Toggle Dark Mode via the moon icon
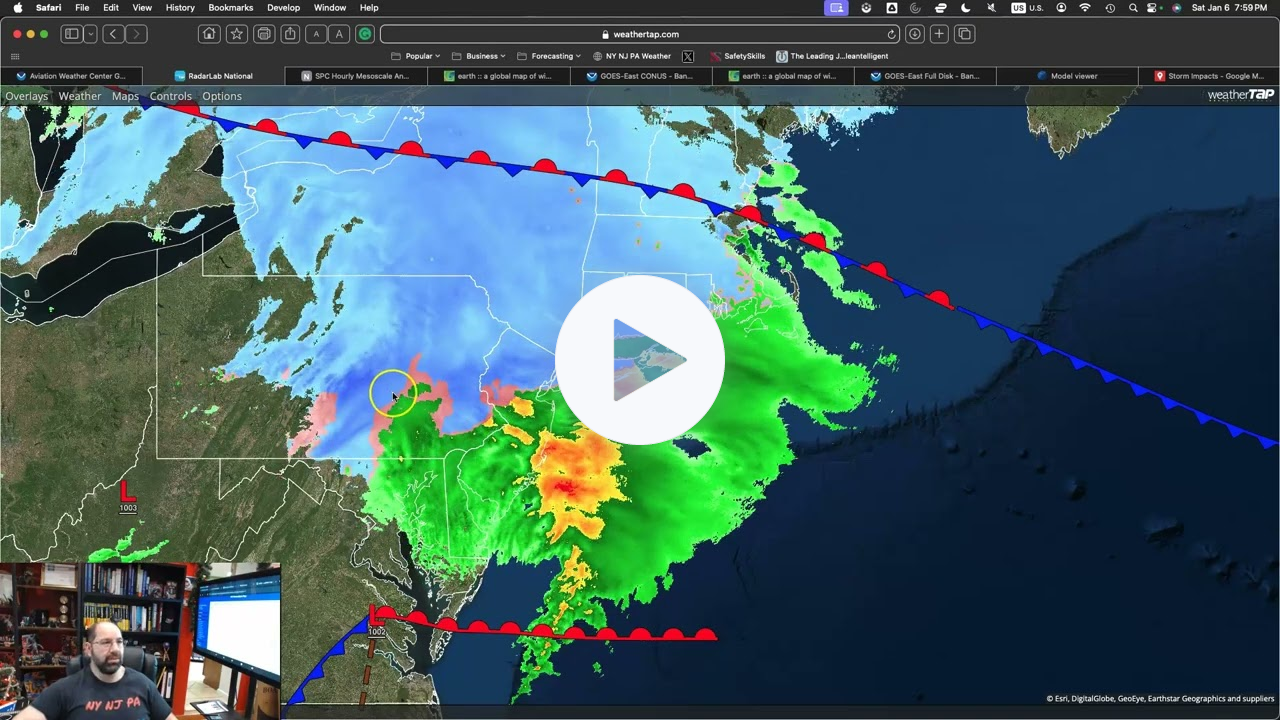Screen dimensions: 1280x720 tap(965, 8)
